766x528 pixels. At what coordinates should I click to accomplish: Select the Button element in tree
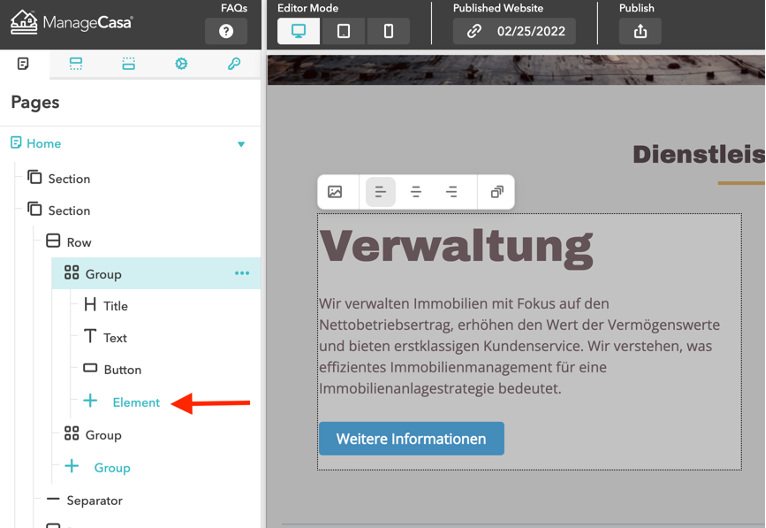pyautogui.click(x=123, y=370)
